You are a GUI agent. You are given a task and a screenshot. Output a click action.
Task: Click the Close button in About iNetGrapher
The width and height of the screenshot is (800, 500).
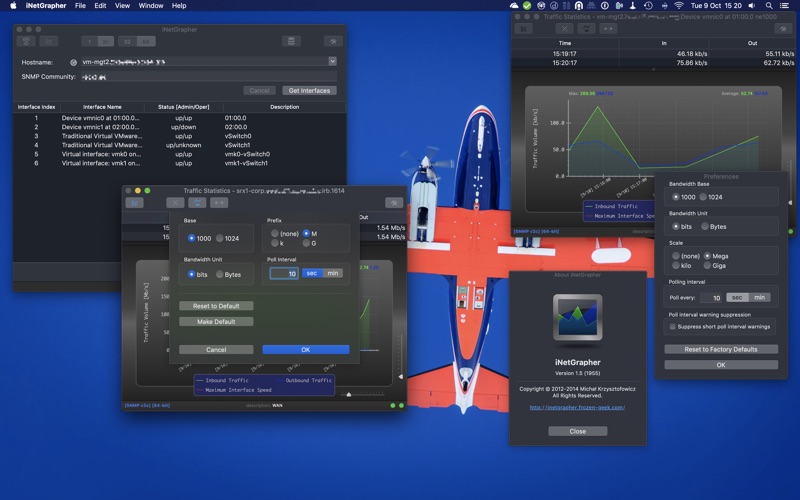(578, 431)
